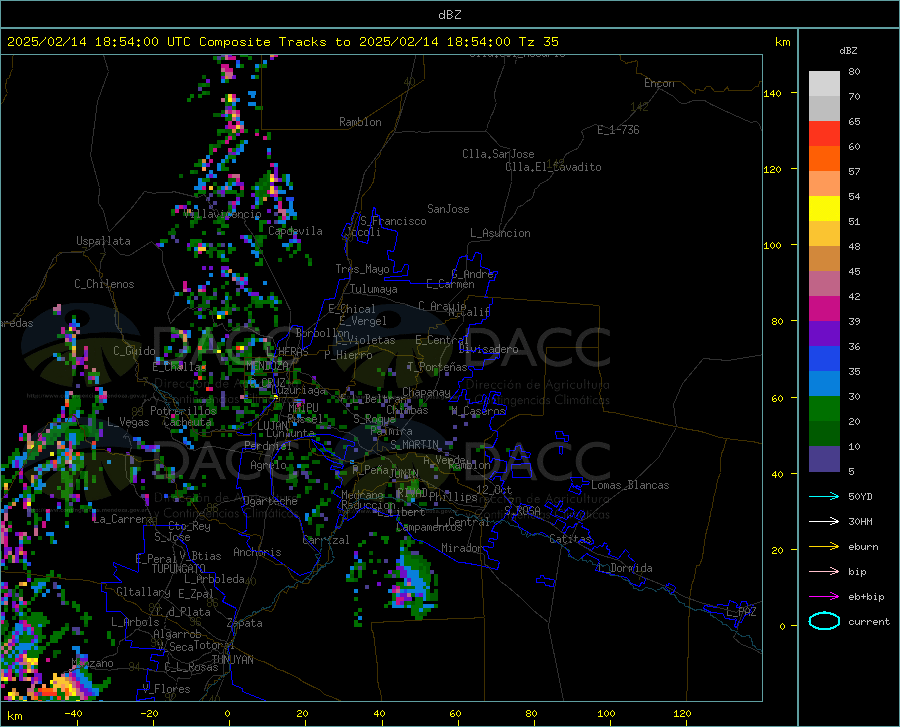
Task: Click the 'Tres_Mayo' map label
Action: coord(362,269)
